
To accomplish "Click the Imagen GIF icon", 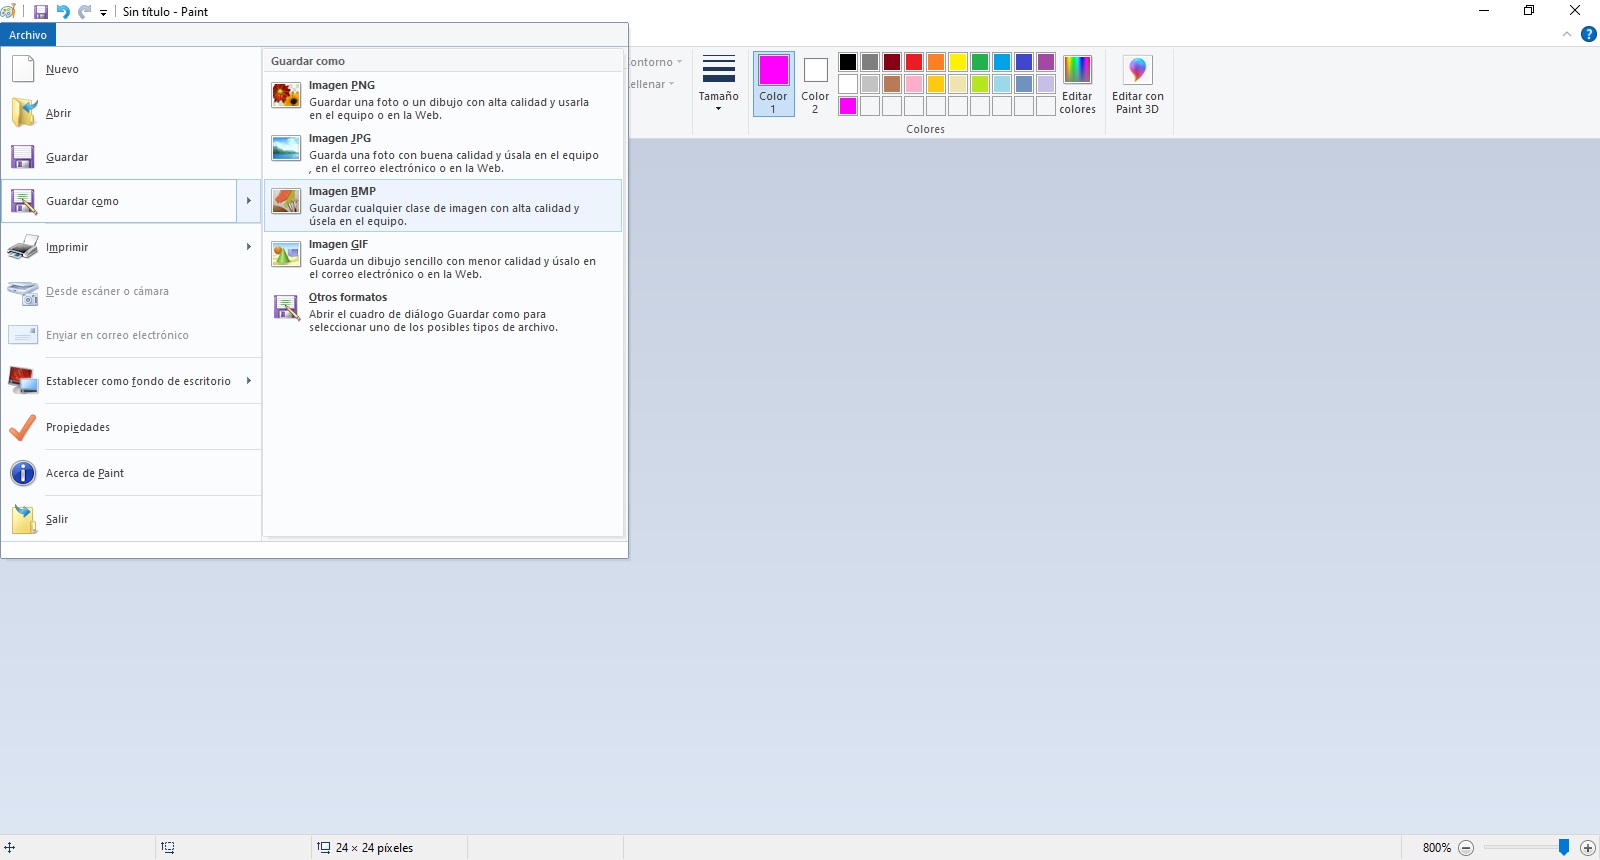I will click(x=286, y=254).
